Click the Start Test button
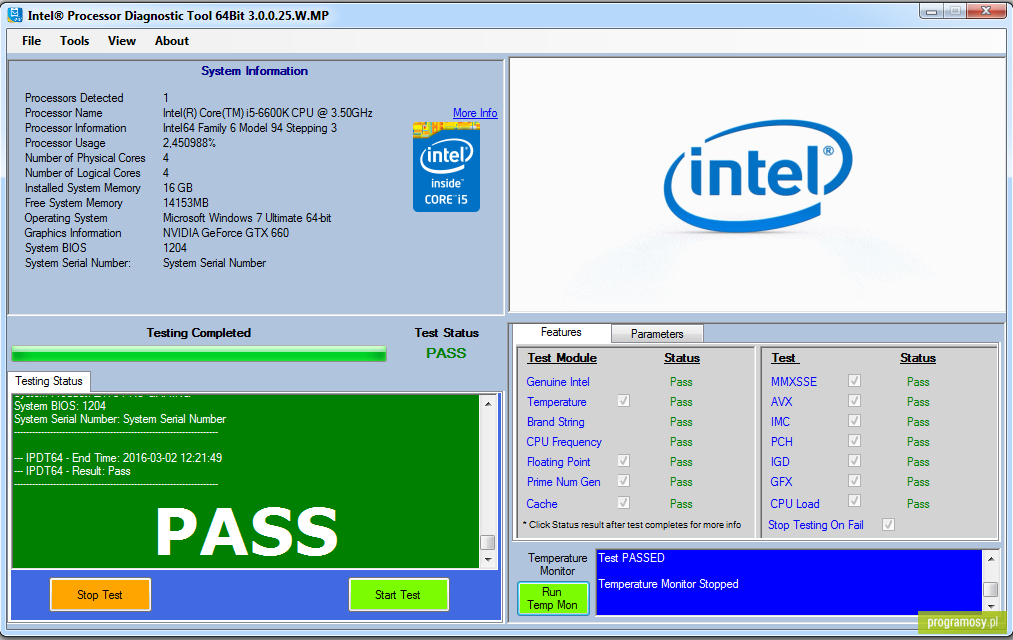The image size is (1013, 640). 398,595
